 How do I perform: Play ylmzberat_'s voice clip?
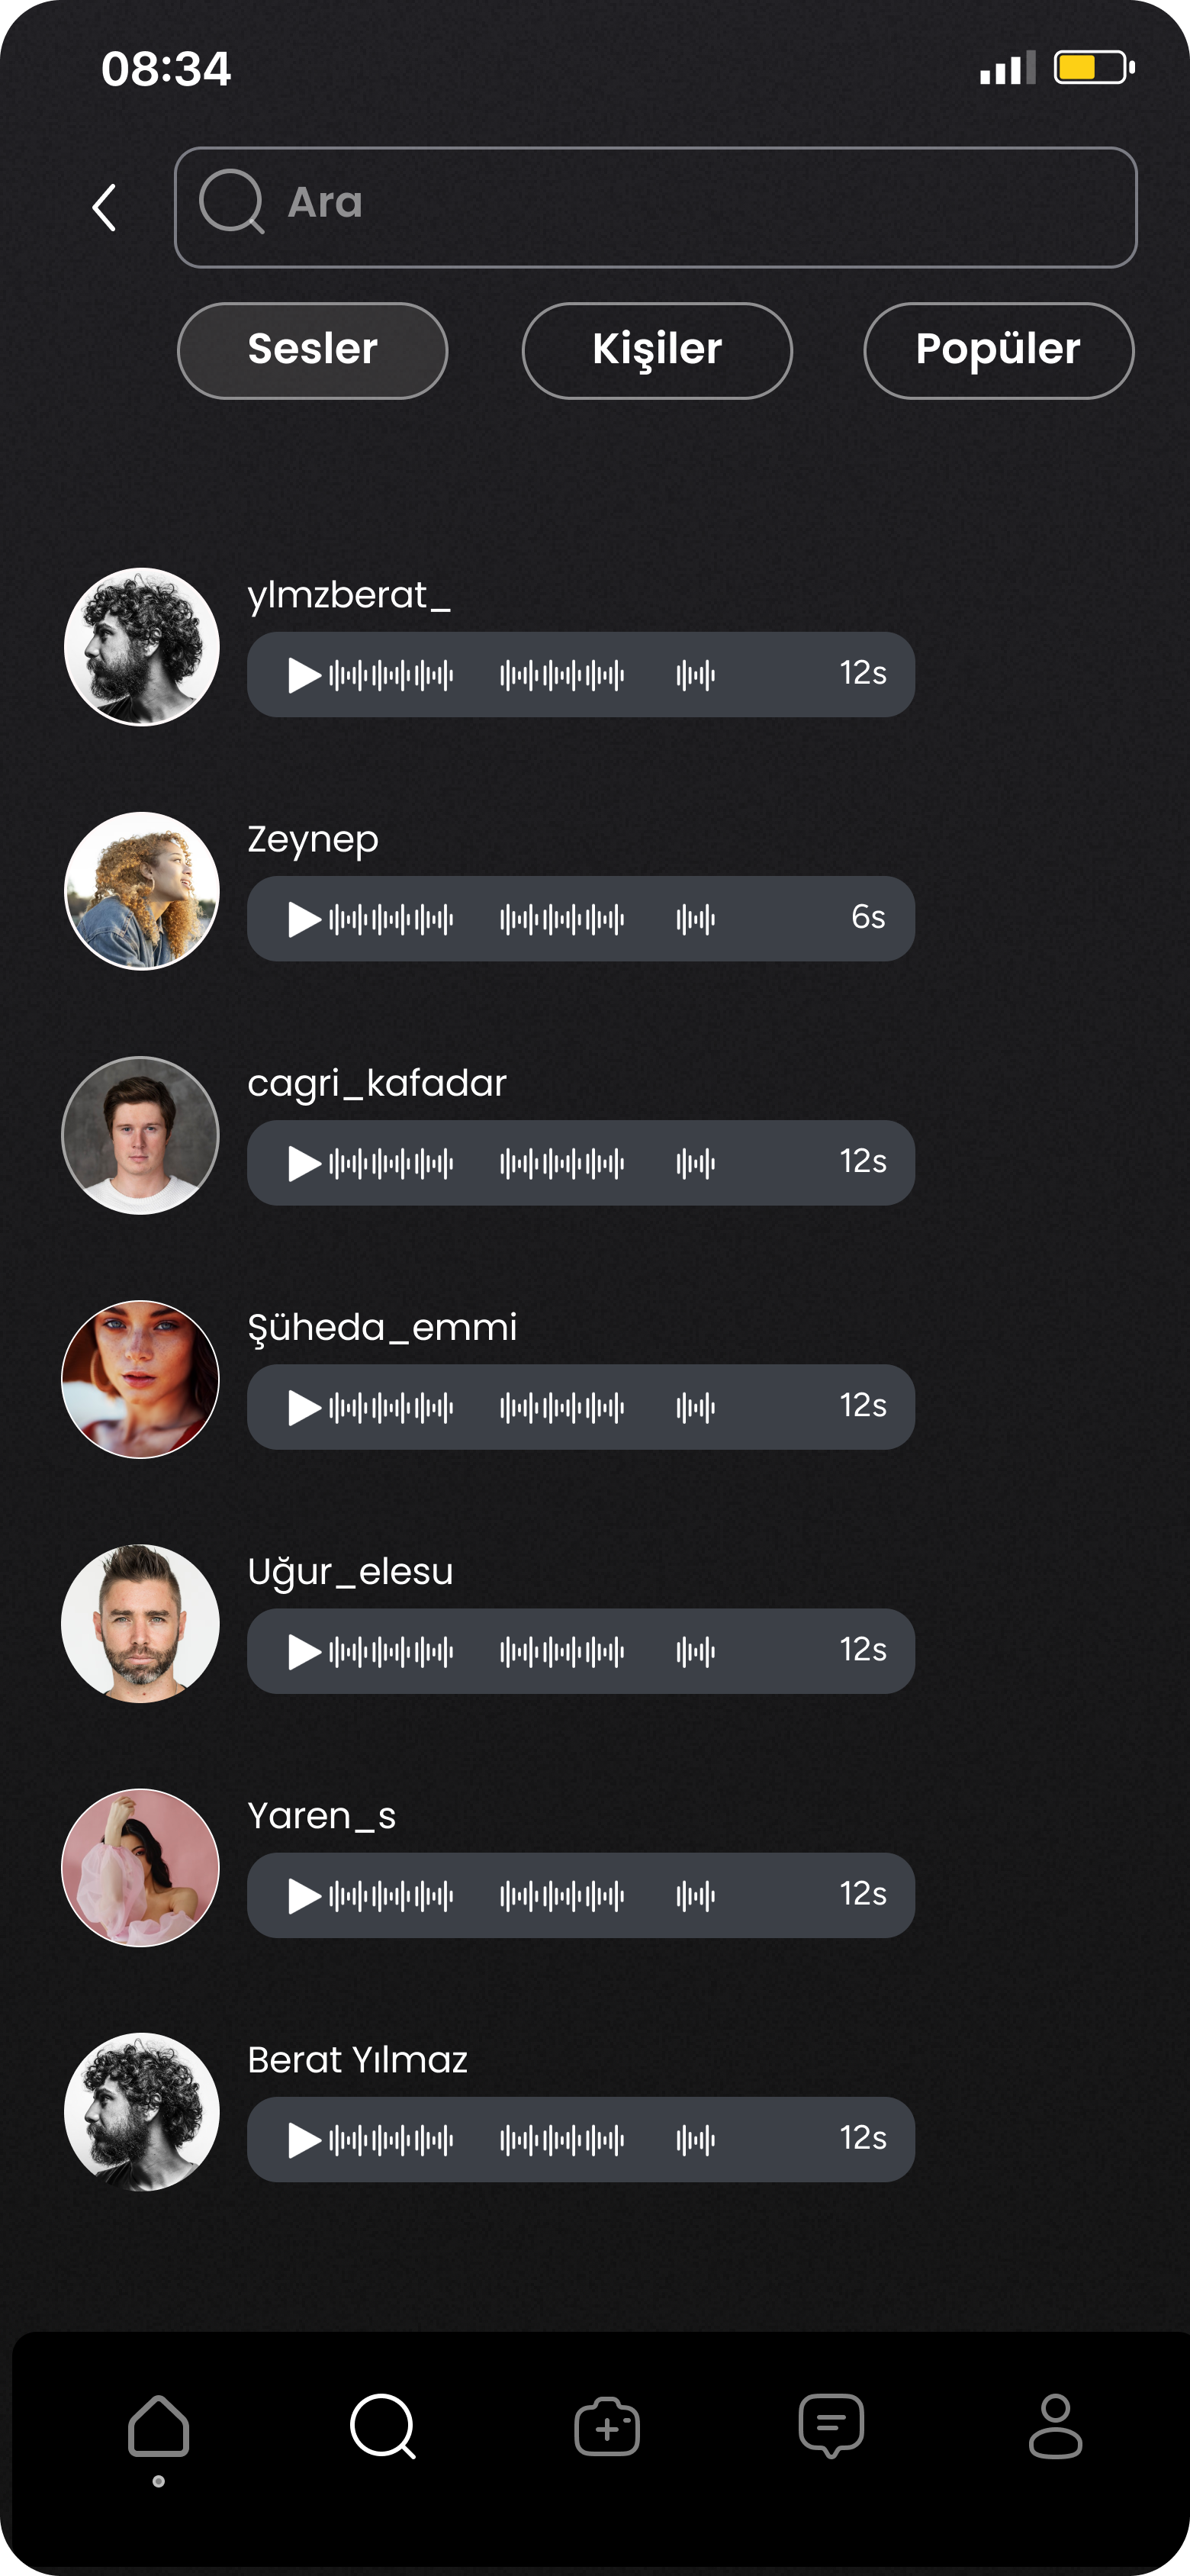coord(304,675)
